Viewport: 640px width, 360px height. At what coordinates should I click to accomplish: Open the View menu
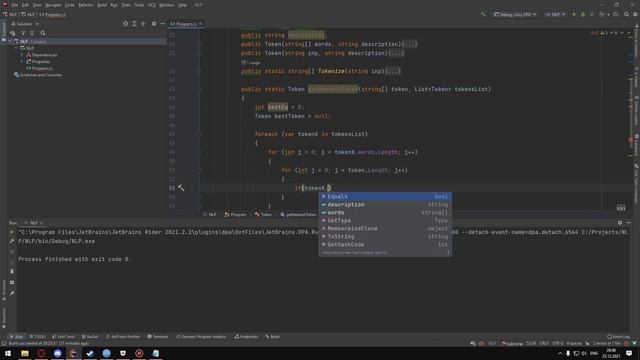pyautogui.click(x=37, y=5)
